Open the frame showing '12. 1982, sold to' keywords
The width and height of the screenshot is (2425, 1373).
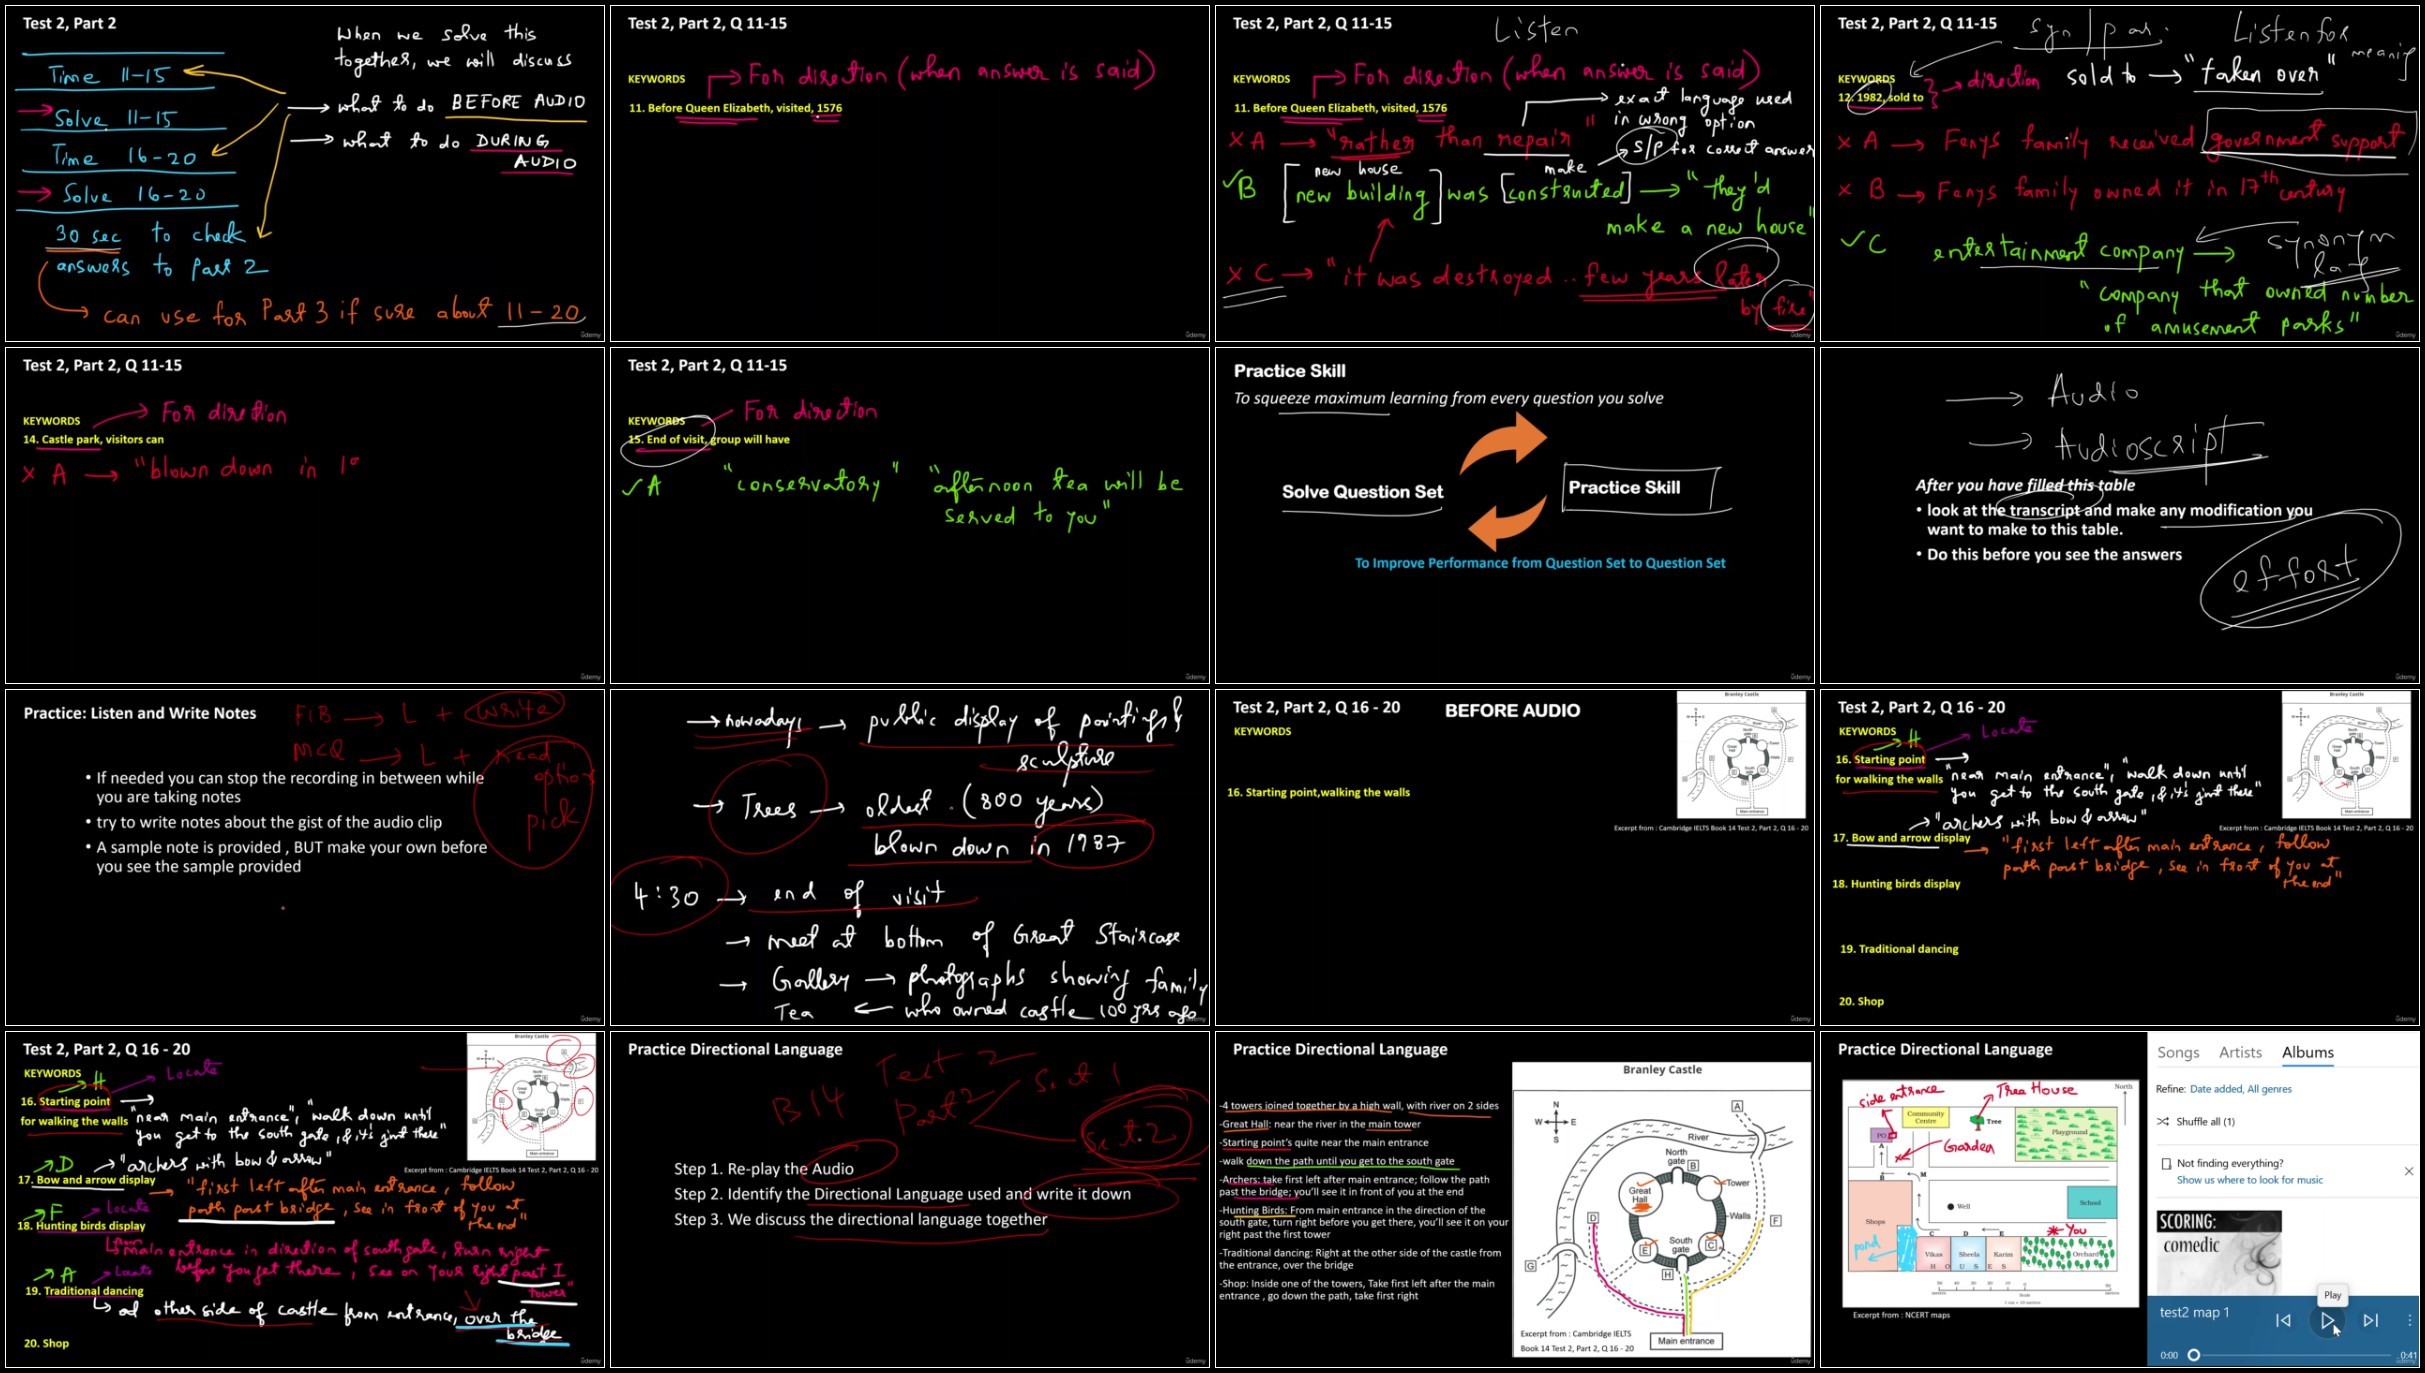click(2119, 173)
